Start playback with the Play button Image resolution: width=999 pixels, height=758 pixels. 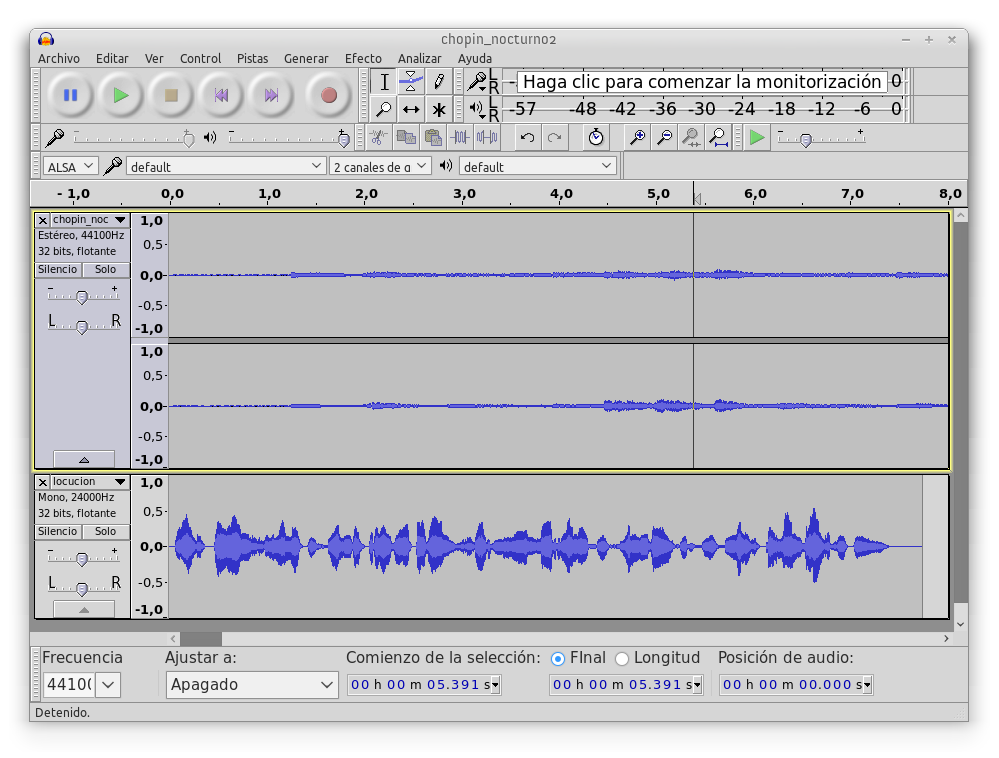pos(120,96)
